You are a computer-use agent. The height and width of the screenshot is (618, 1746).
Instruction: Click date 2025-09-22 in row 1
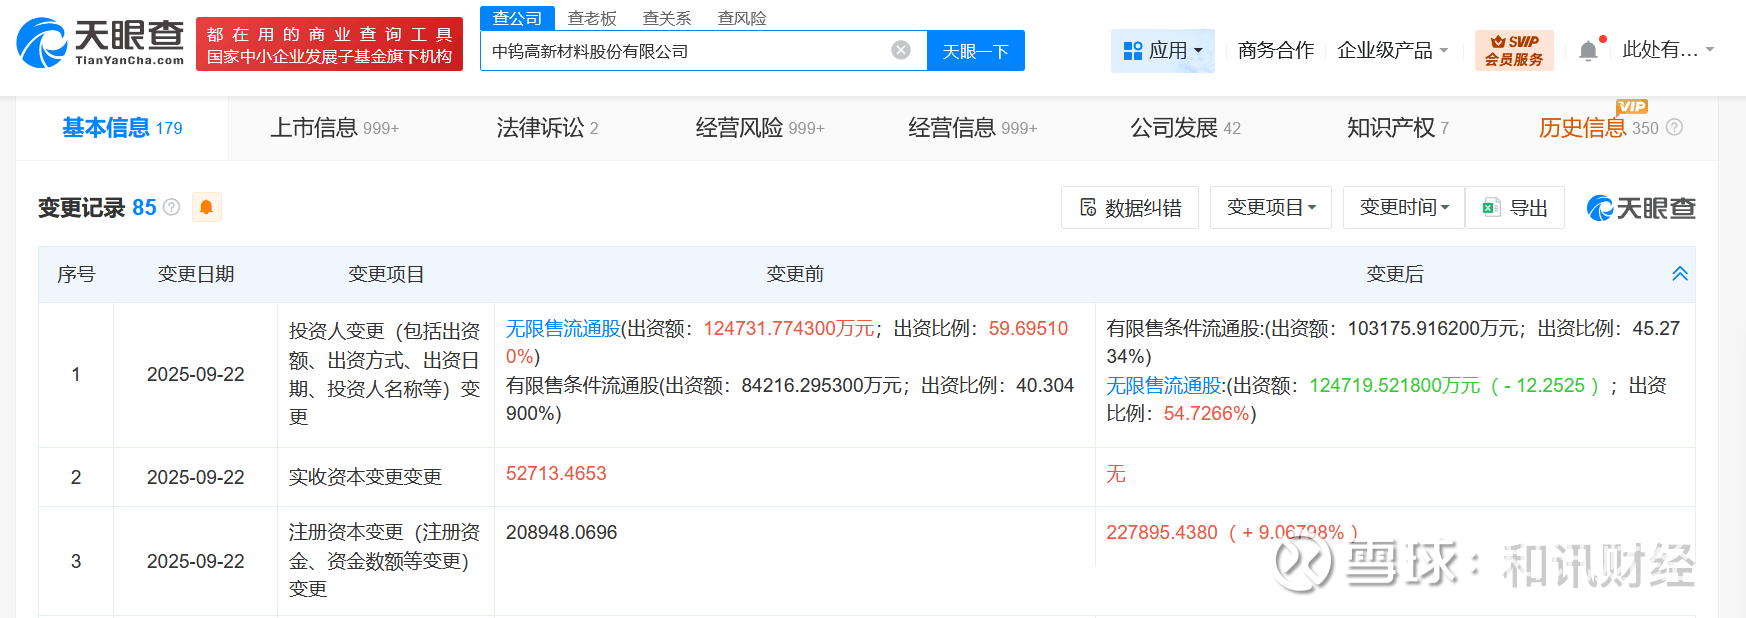[196, 374]
